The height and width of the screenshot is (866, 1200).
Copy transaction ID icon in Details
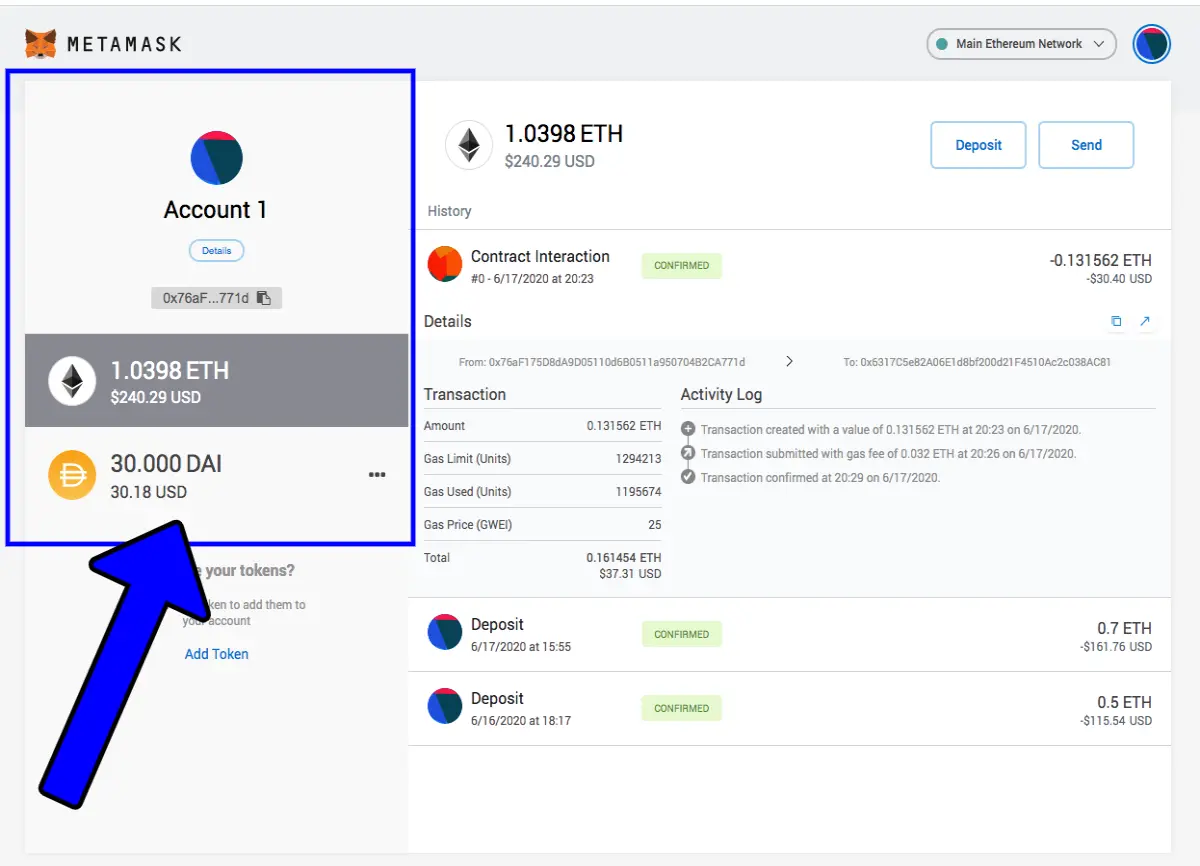(x=1116, y=322)
